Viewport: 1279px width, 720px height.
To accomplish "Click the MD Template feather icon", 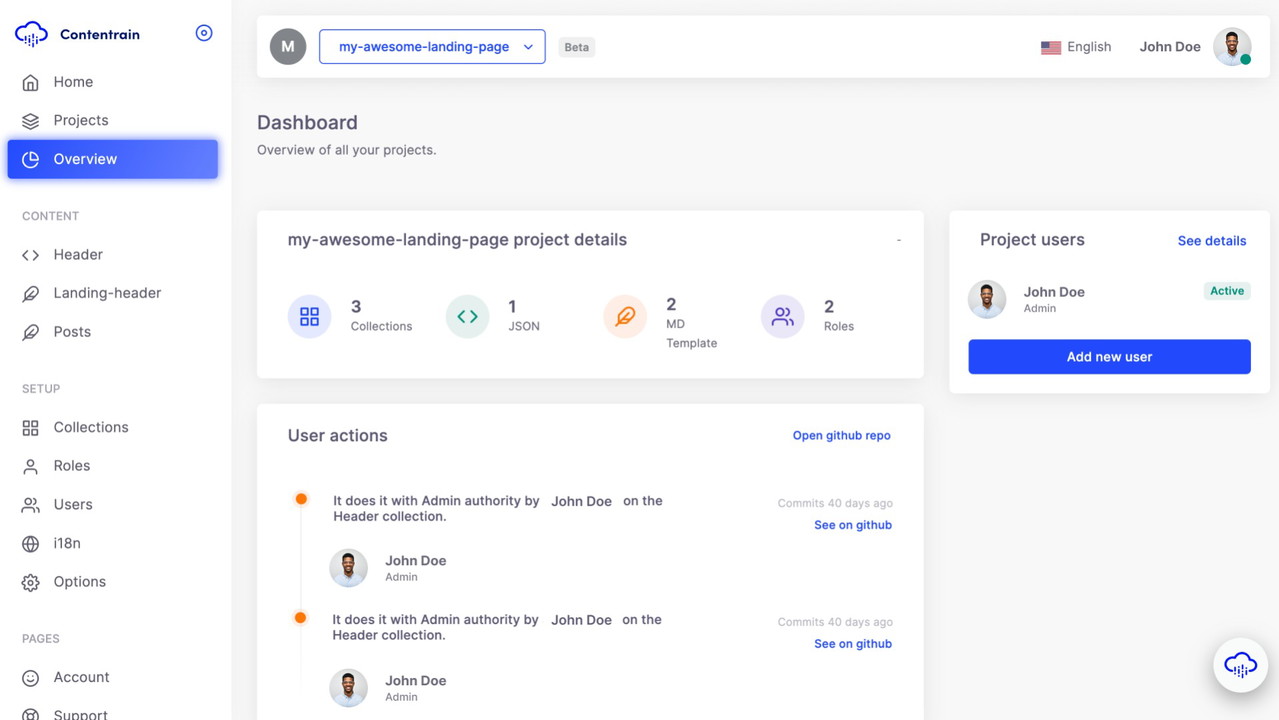I will click(x=625, y=317).
